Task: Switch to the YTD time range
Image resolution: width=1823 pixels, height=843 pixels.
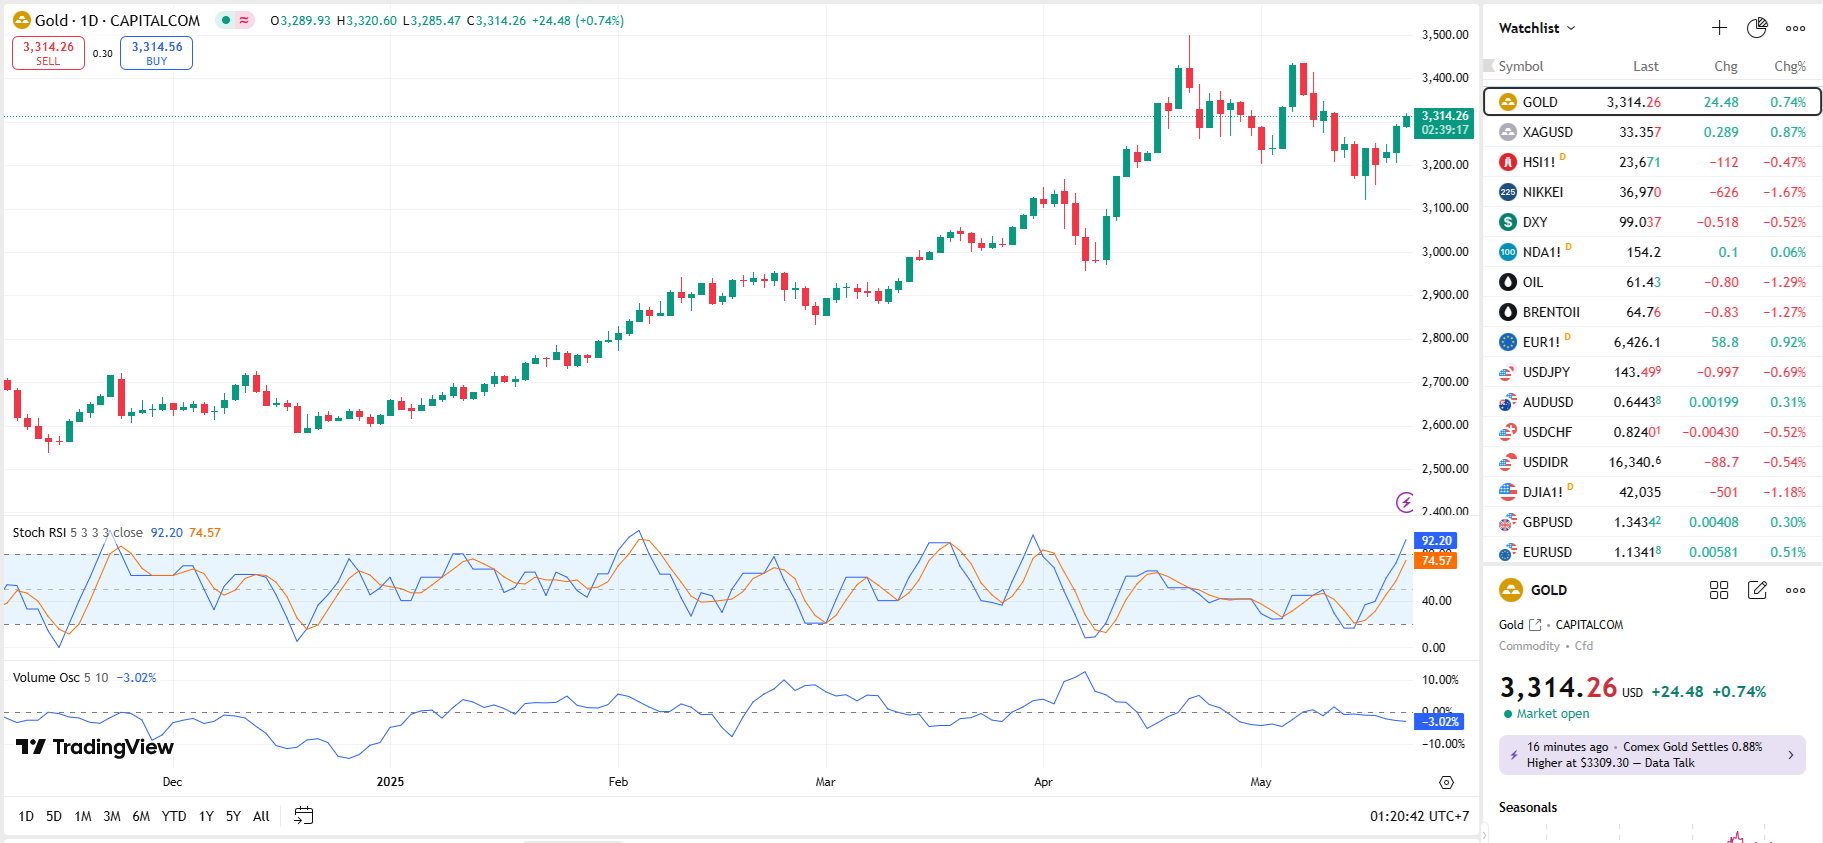Action: (174, 816)
